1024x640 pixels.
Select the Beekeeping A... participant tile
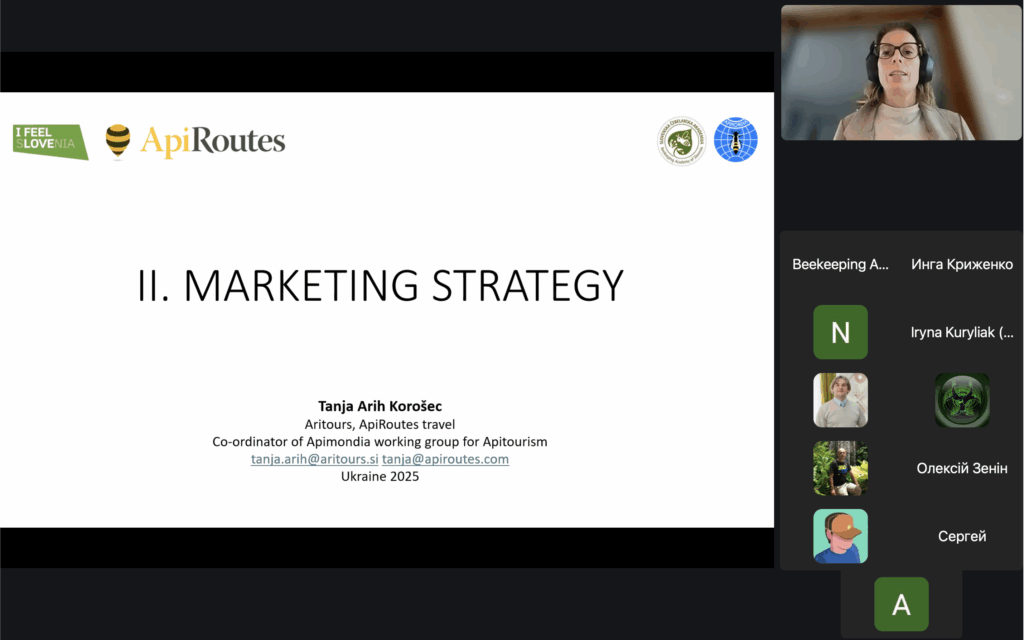pos(840,265)
